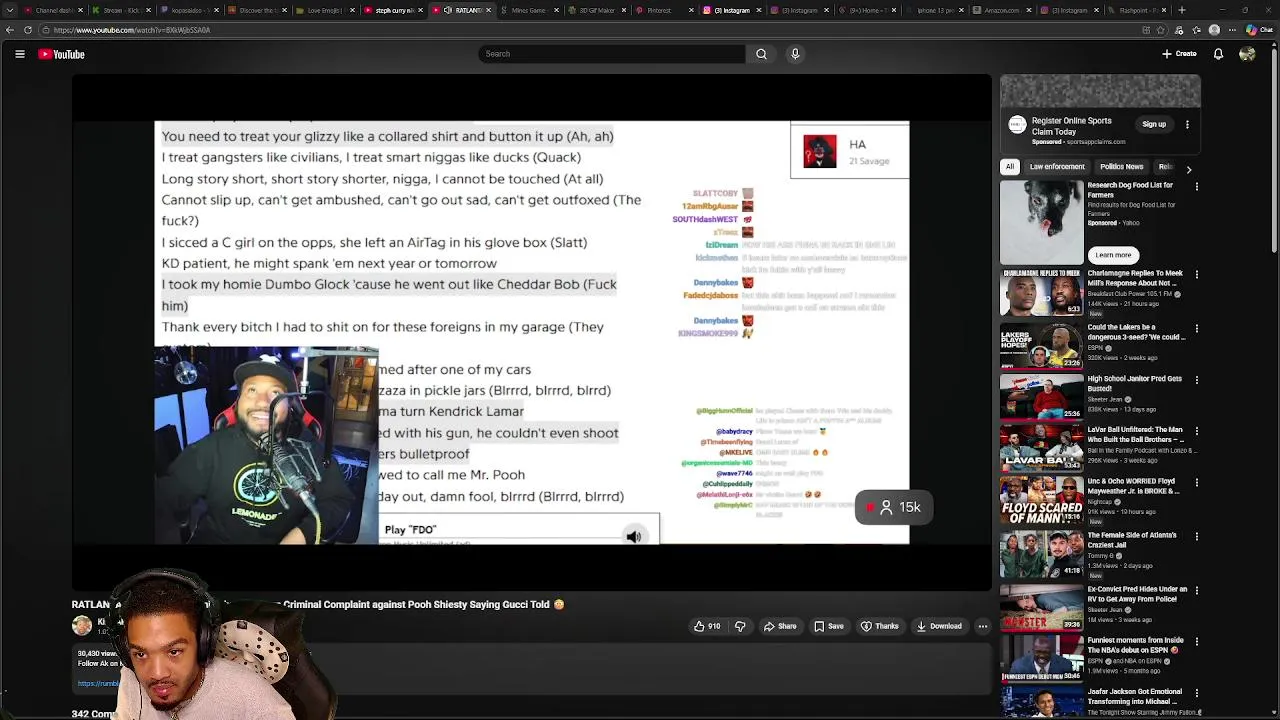Open the notifications bell
The image size is (1280, 720).
[1218, 54]
